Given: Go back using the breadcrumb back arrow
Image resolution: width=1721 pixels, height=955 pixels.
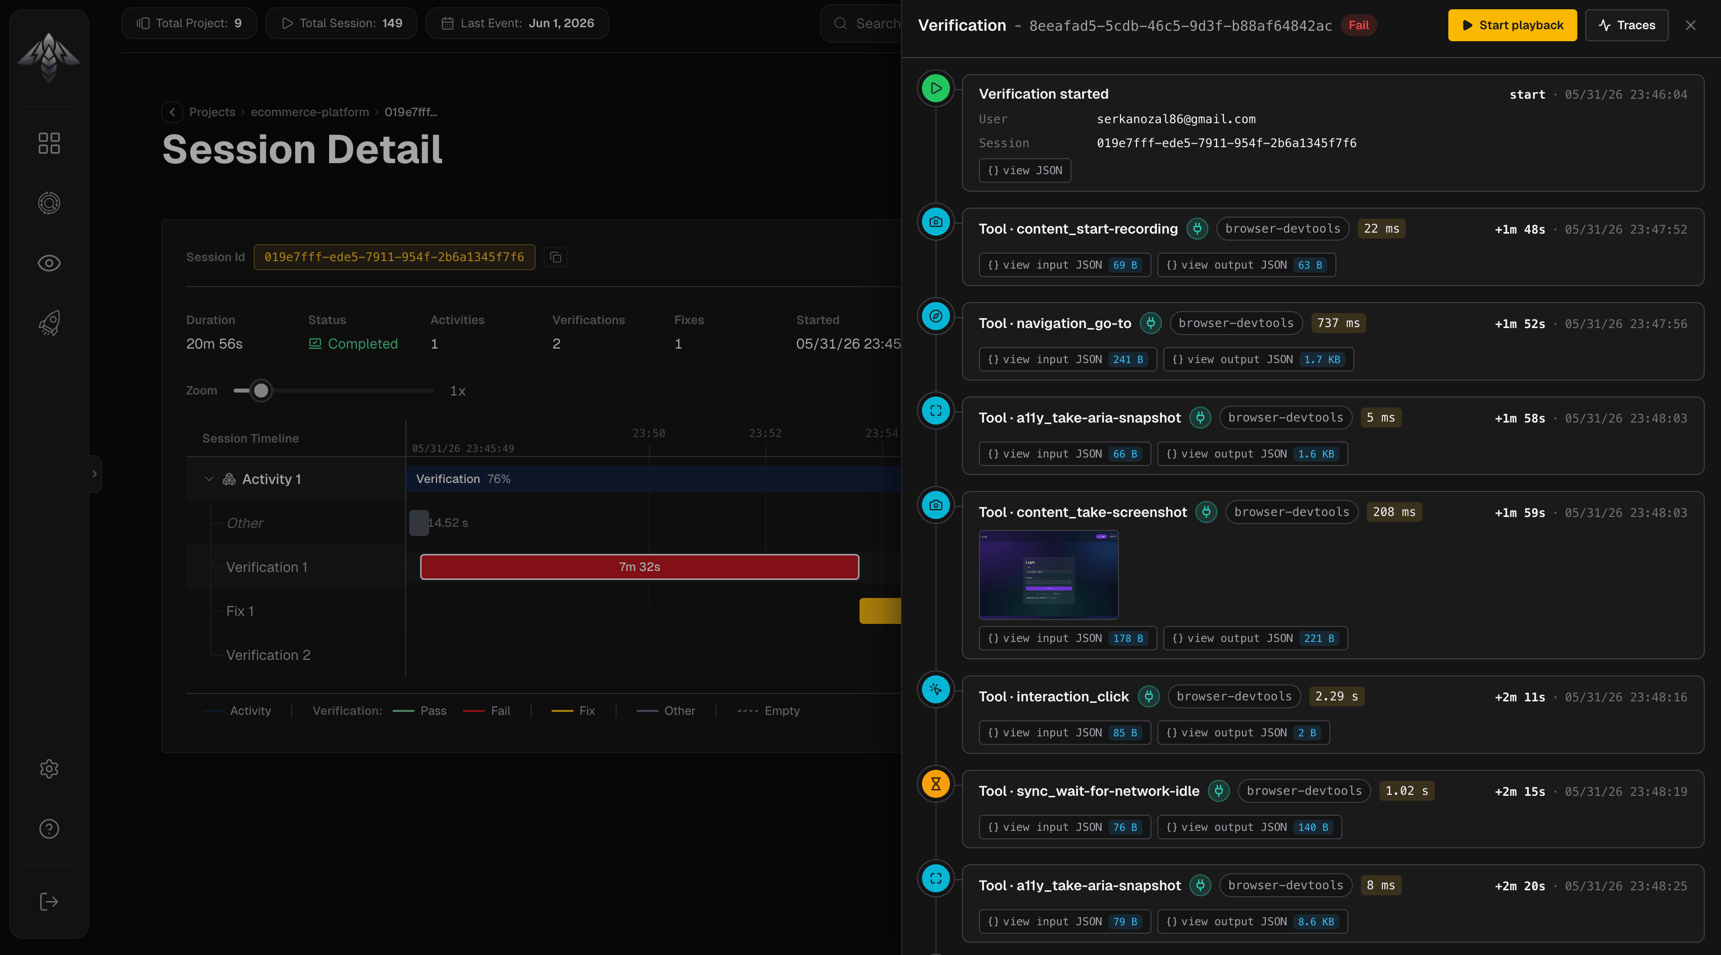Looking at the screenshot, I should [x=172, y=112].
